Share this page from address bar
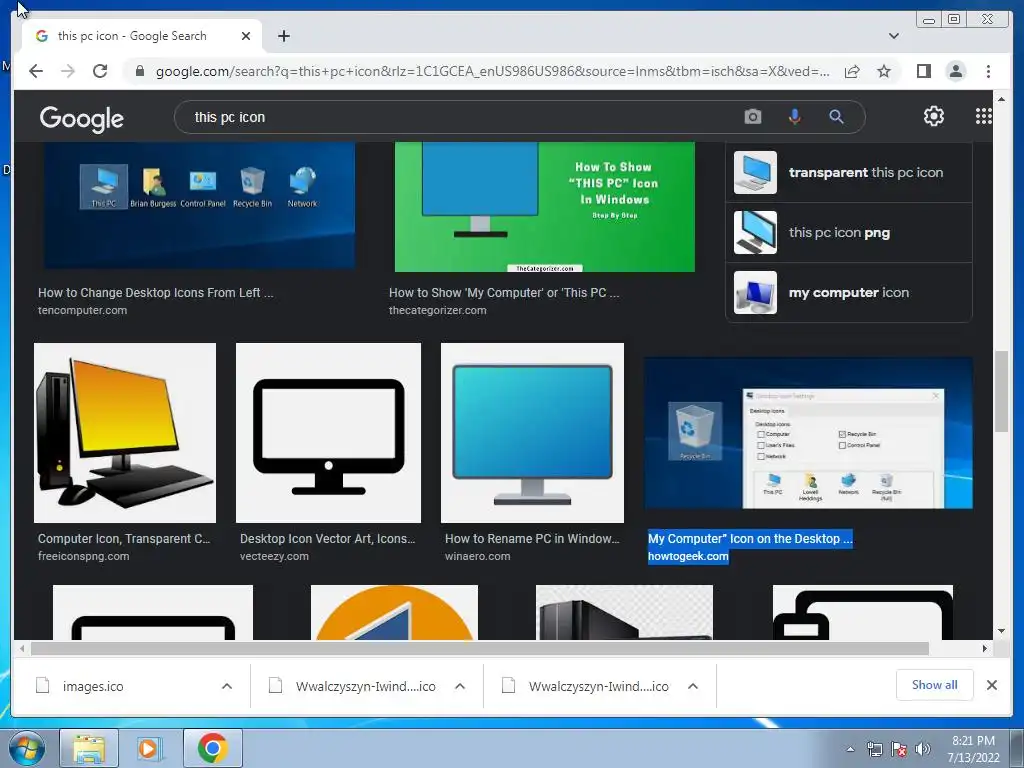 pyautogui.click(x=852, y=71)
